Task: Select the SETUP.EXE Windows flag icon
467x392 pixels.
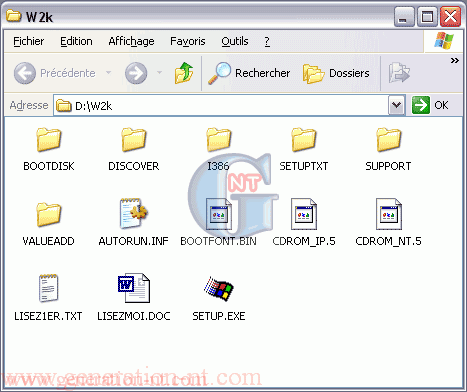Action: (x=219, y=289)
